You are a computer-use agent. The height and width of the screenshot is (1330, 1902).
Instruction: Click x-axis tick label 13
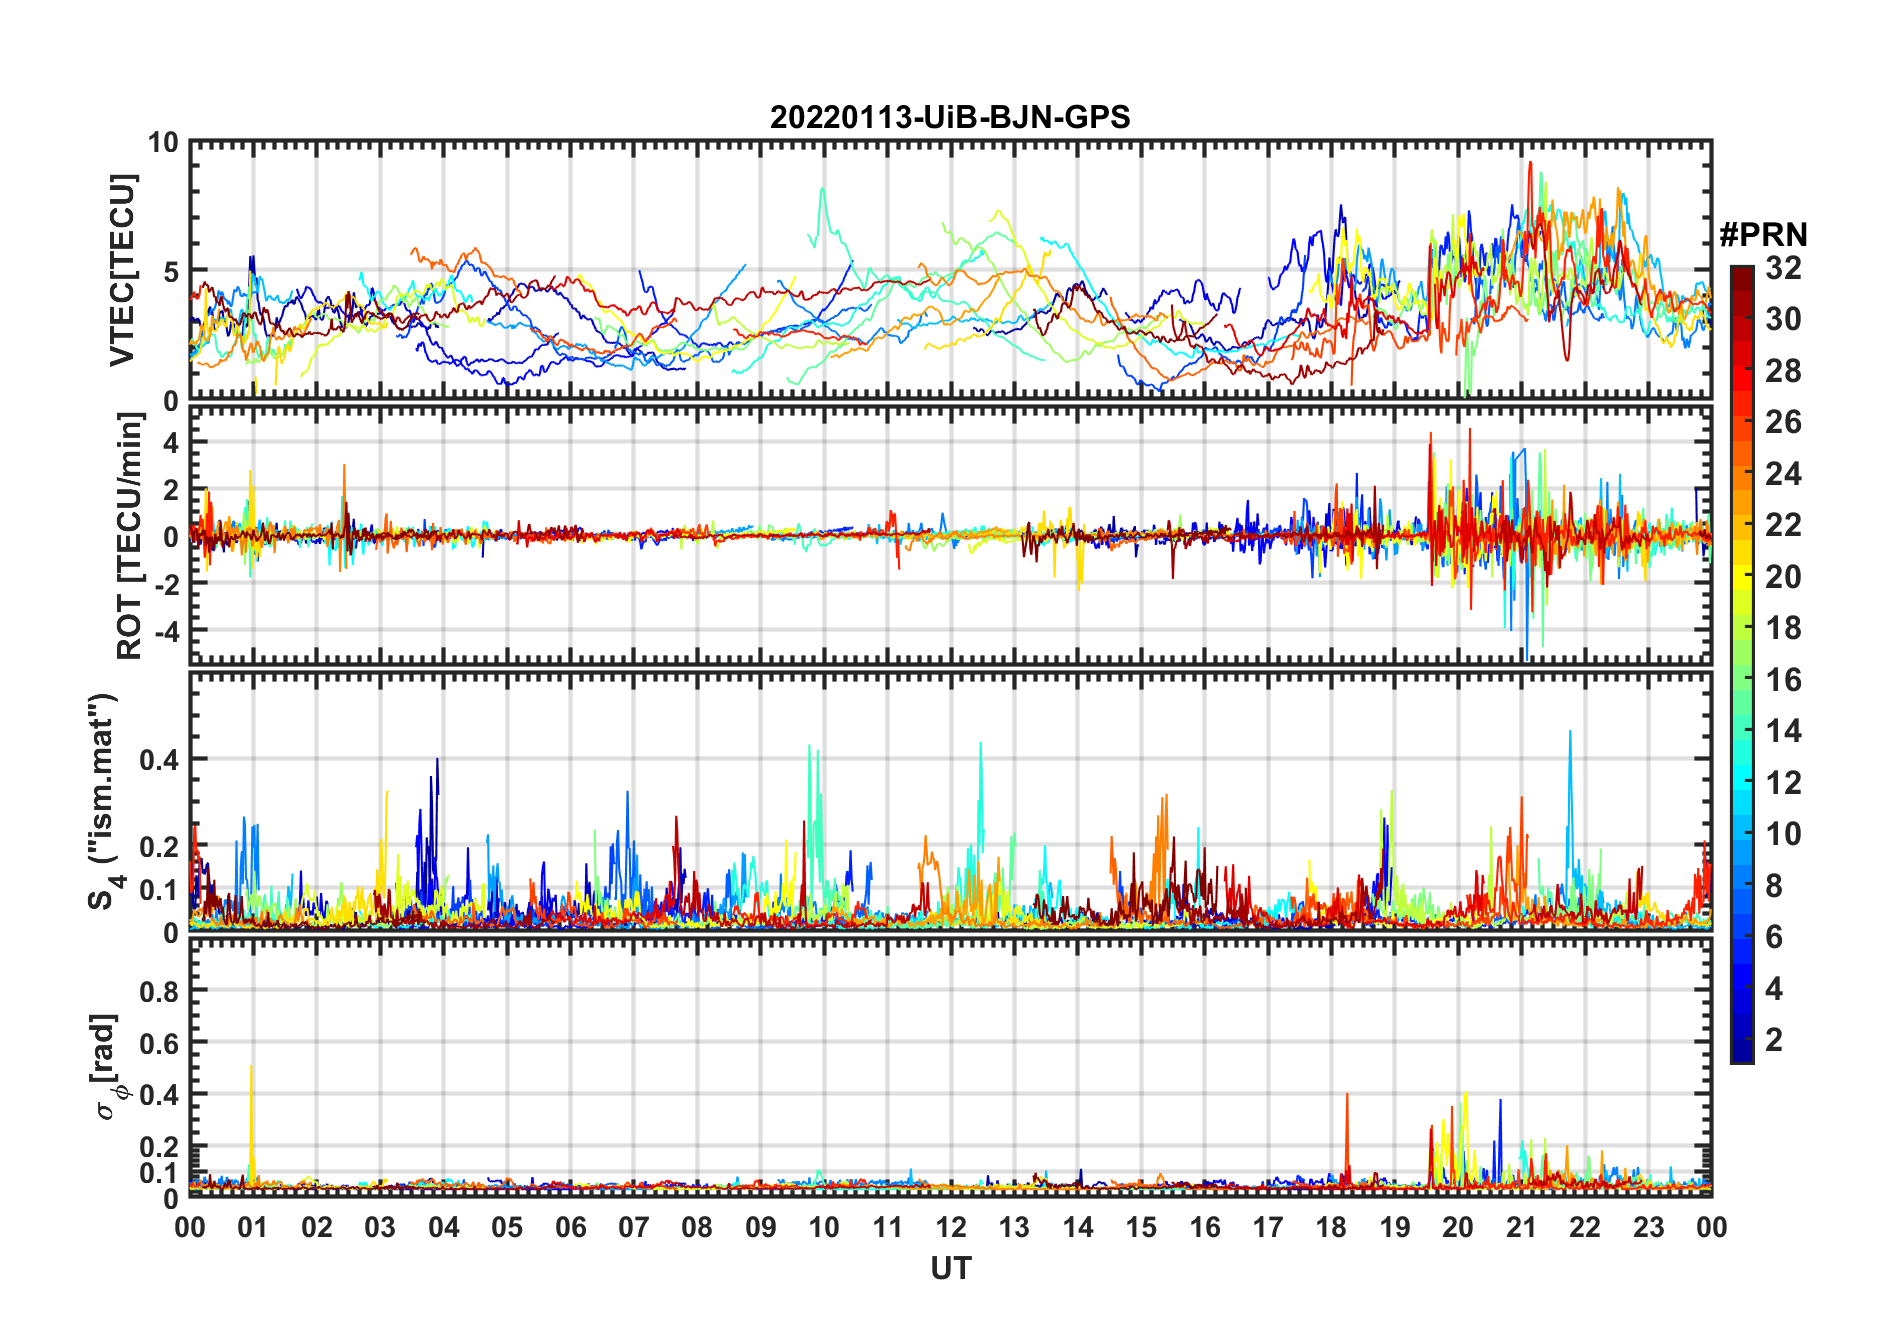tap(1014, 1227)
